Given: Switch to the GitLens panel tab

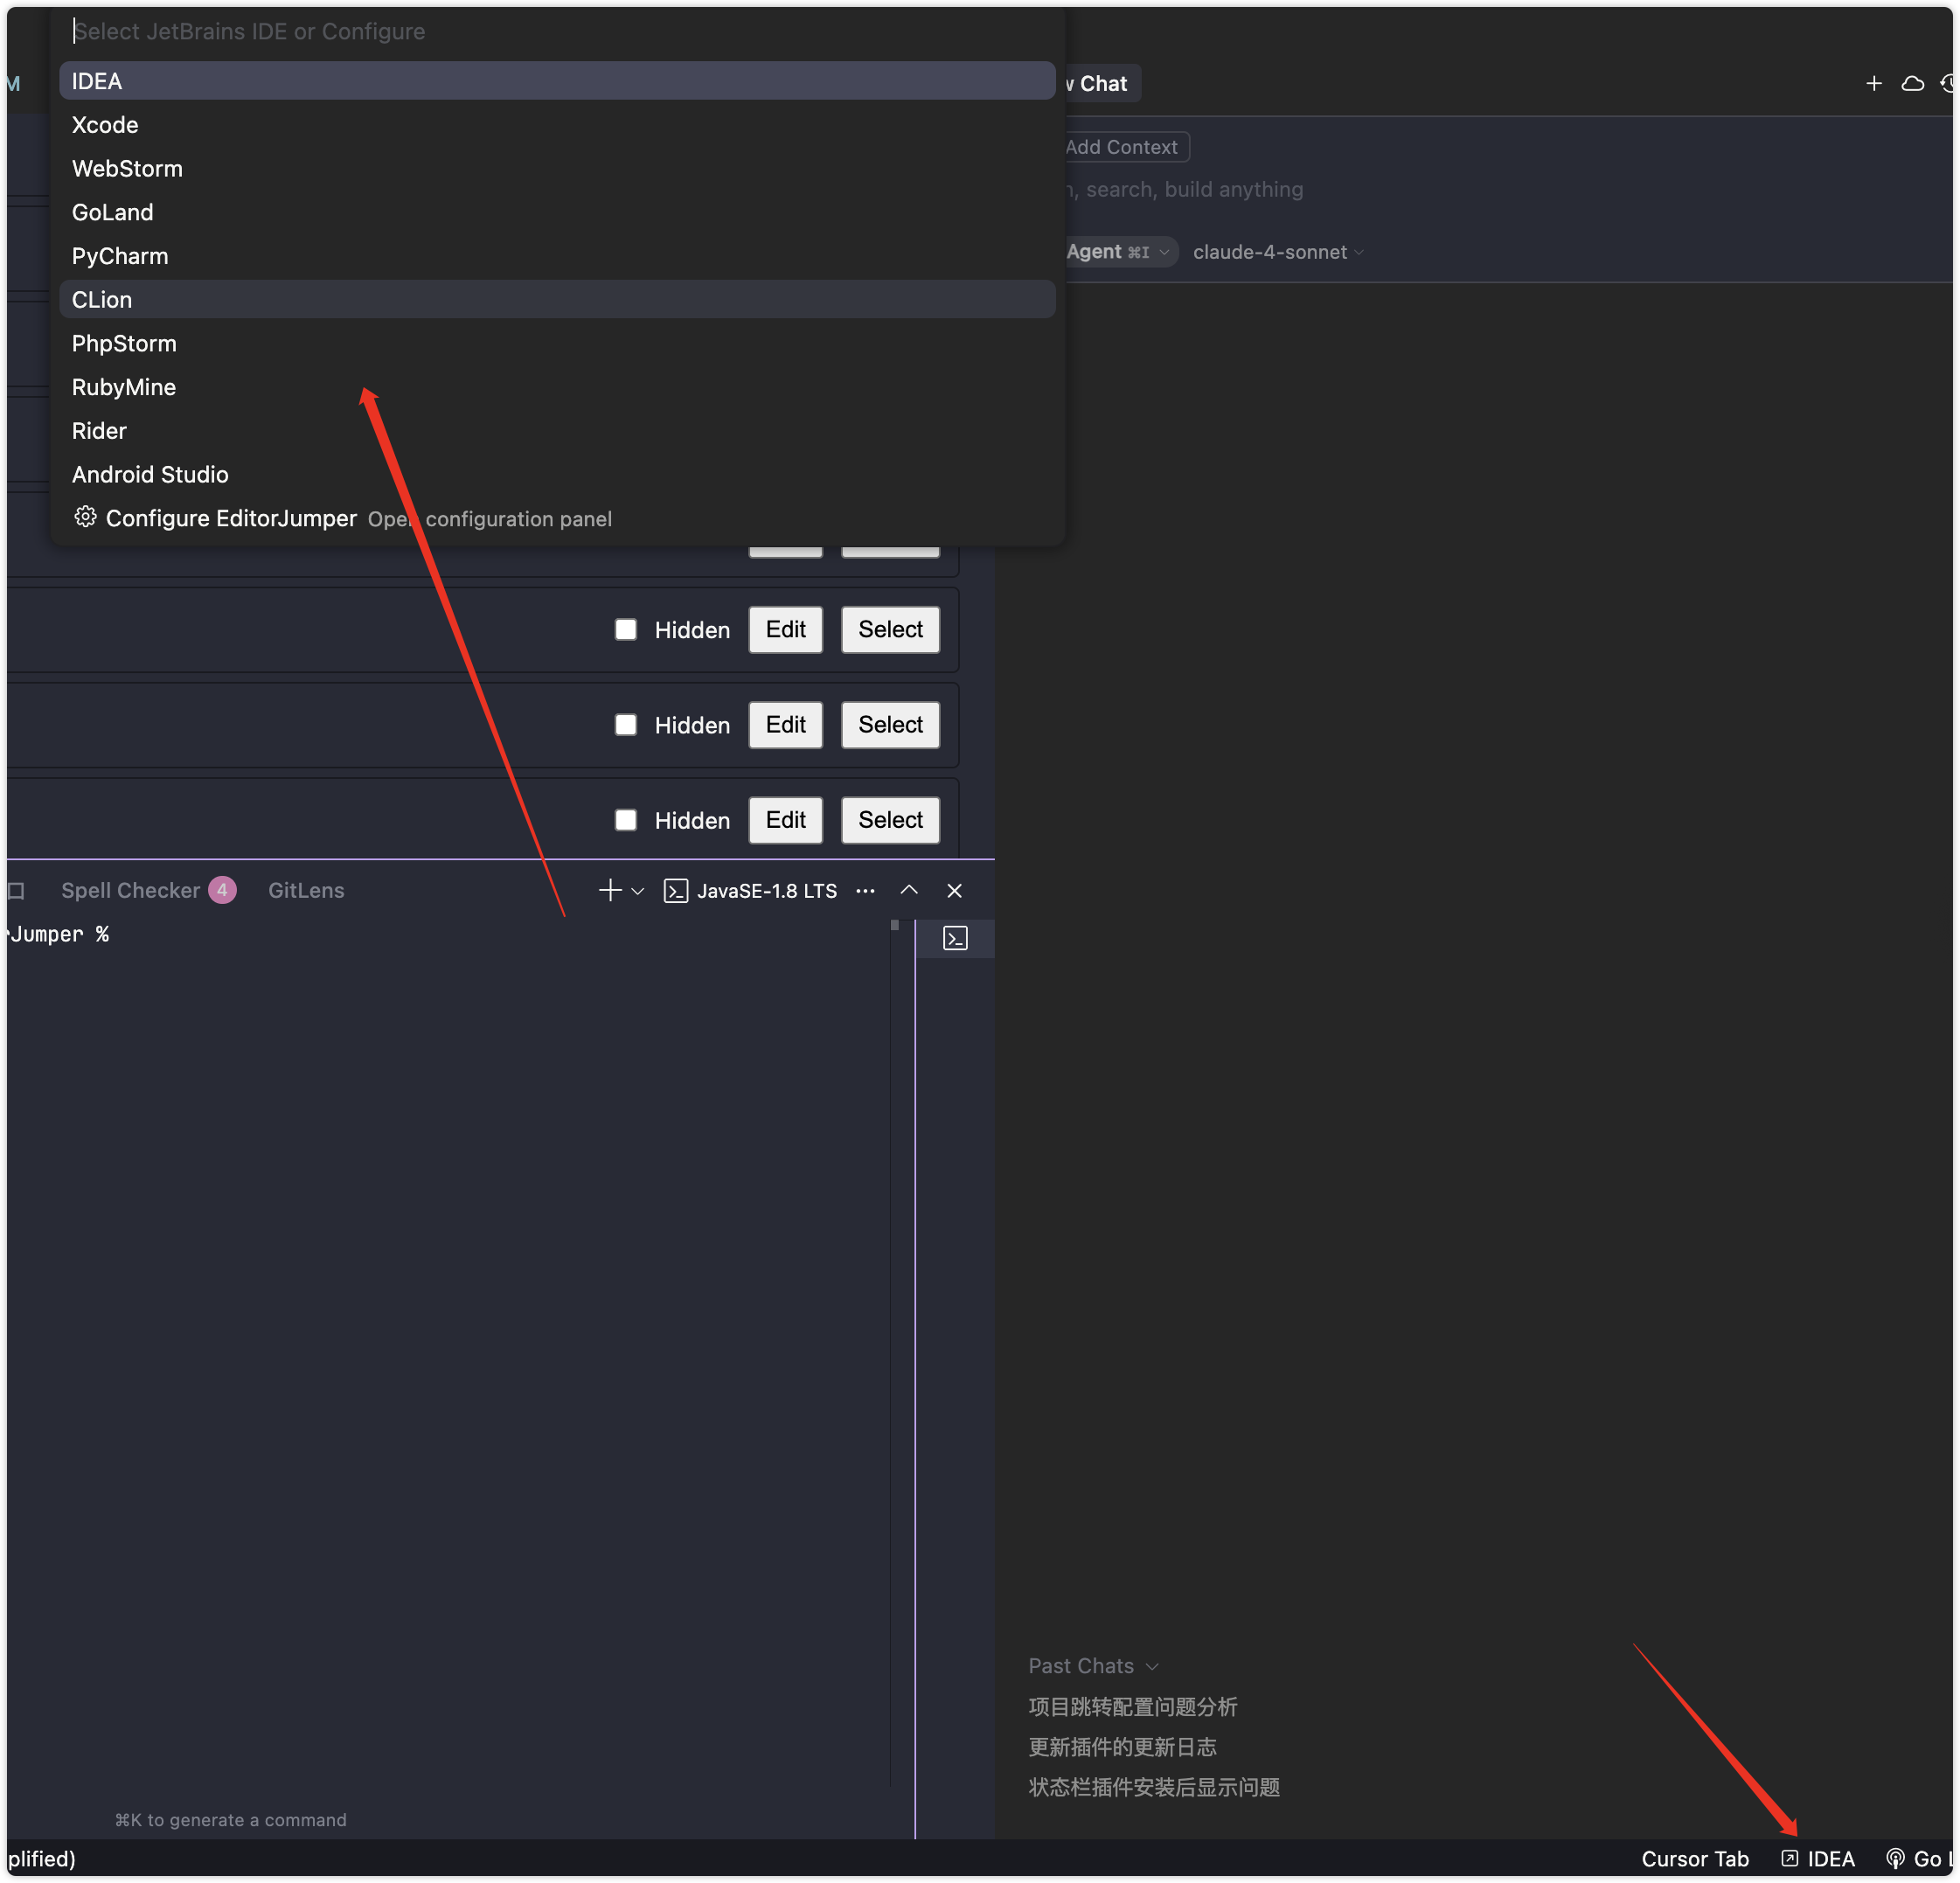Looking at the screenshot, I should tap(306, 890).
